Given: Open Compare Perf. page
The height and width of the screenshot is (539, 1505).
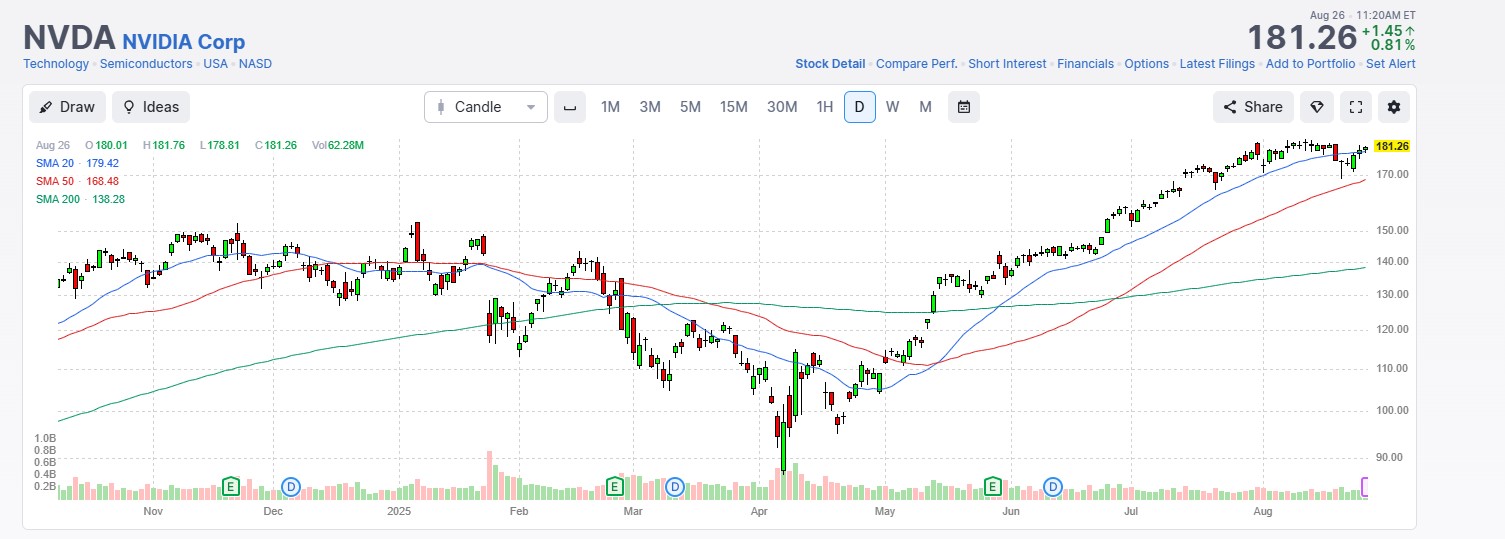Looking at the screenshot, I should point(917,64).
